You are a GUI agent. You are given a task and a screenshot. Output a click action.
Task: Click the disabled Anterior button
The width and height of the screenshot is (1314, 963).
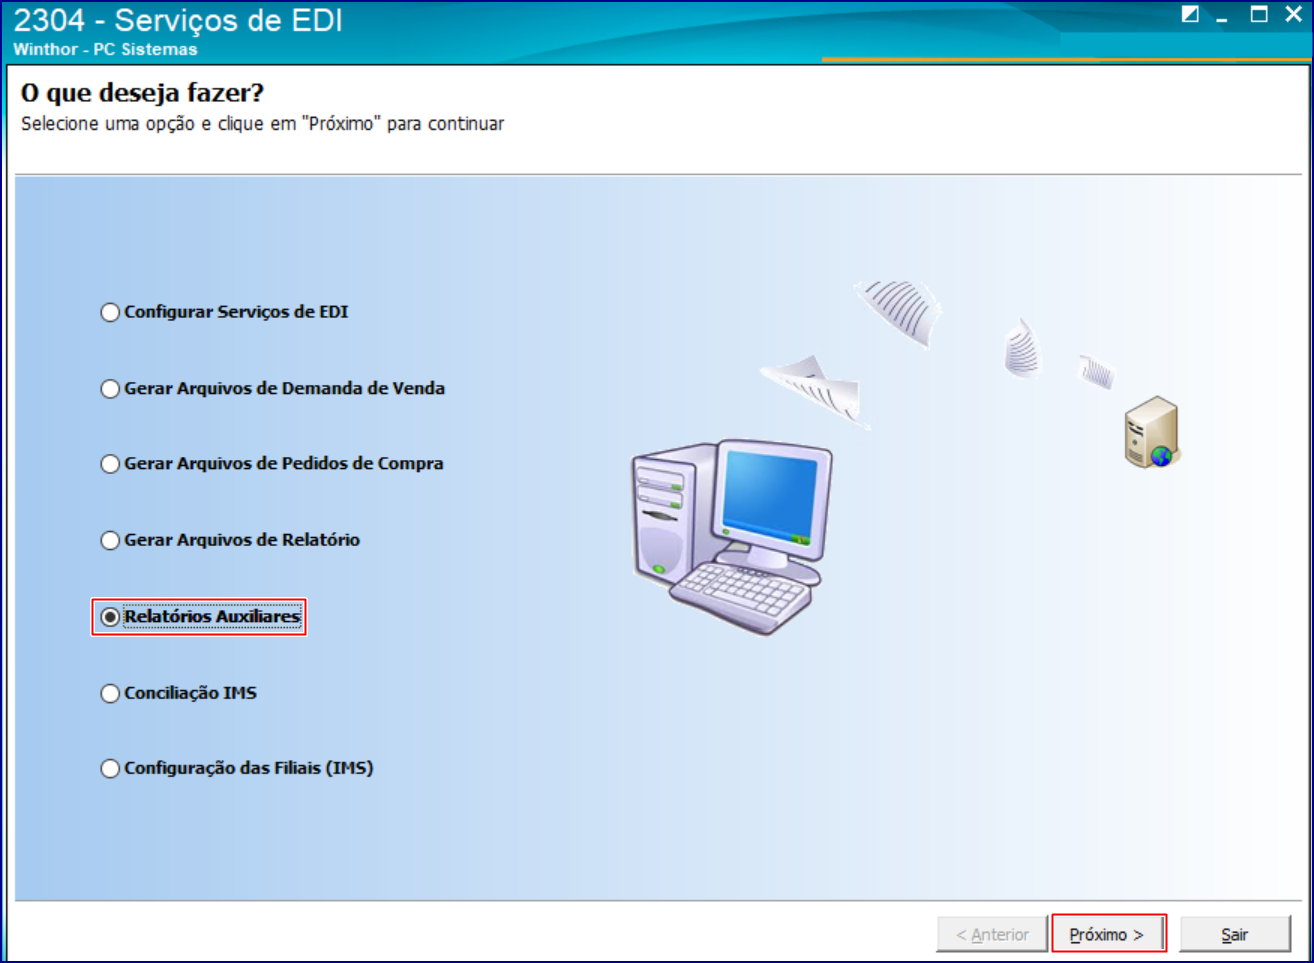pos(992,934)
